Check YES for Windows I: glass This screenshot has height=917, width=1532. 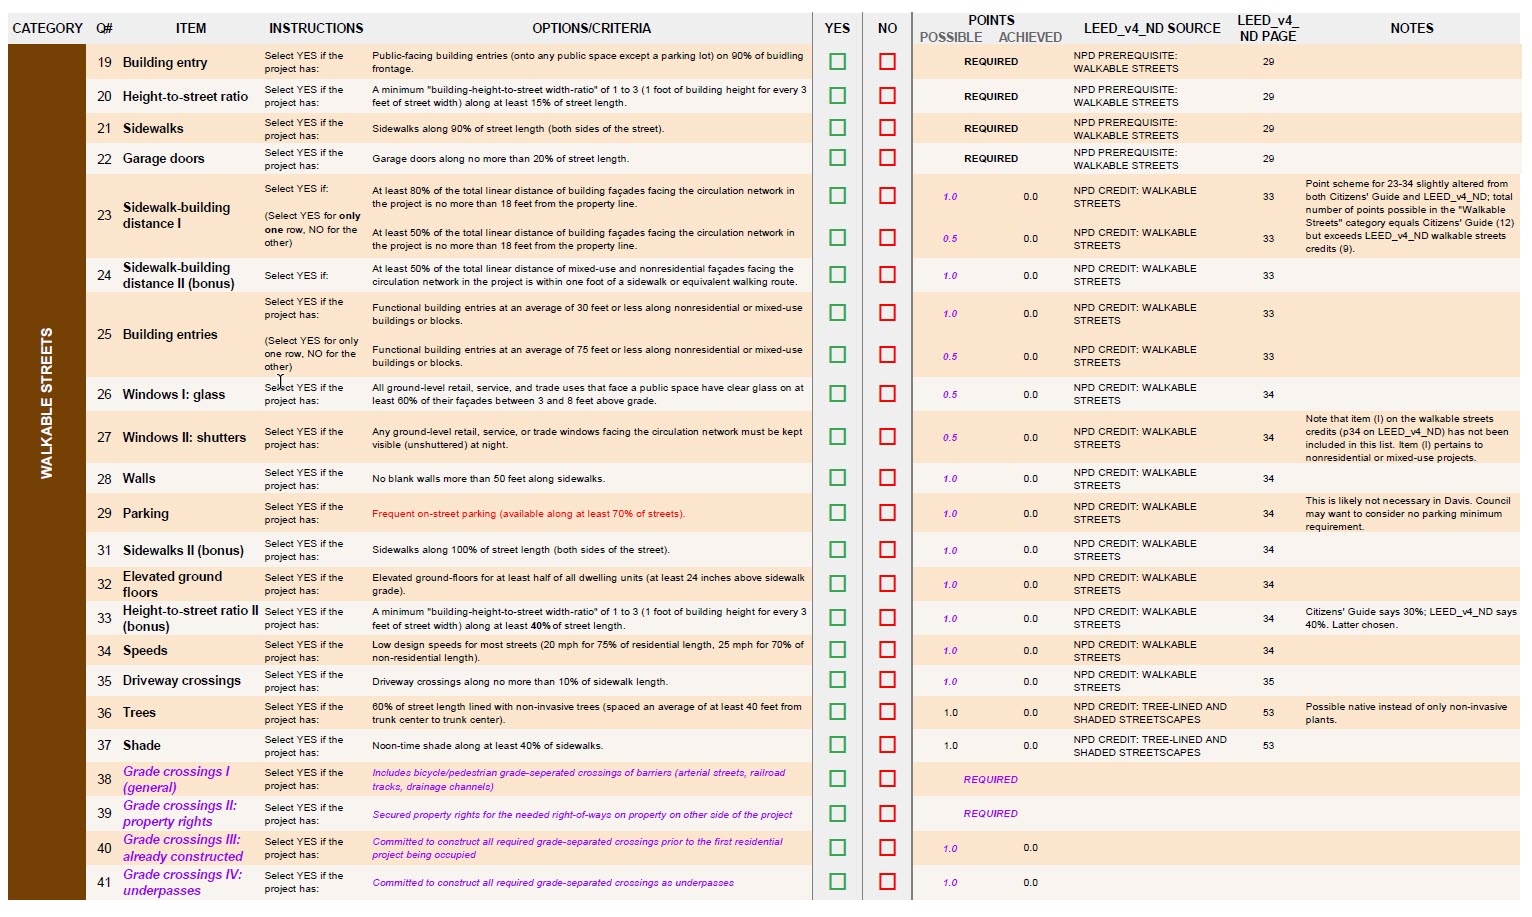click(x=837, y=394)
